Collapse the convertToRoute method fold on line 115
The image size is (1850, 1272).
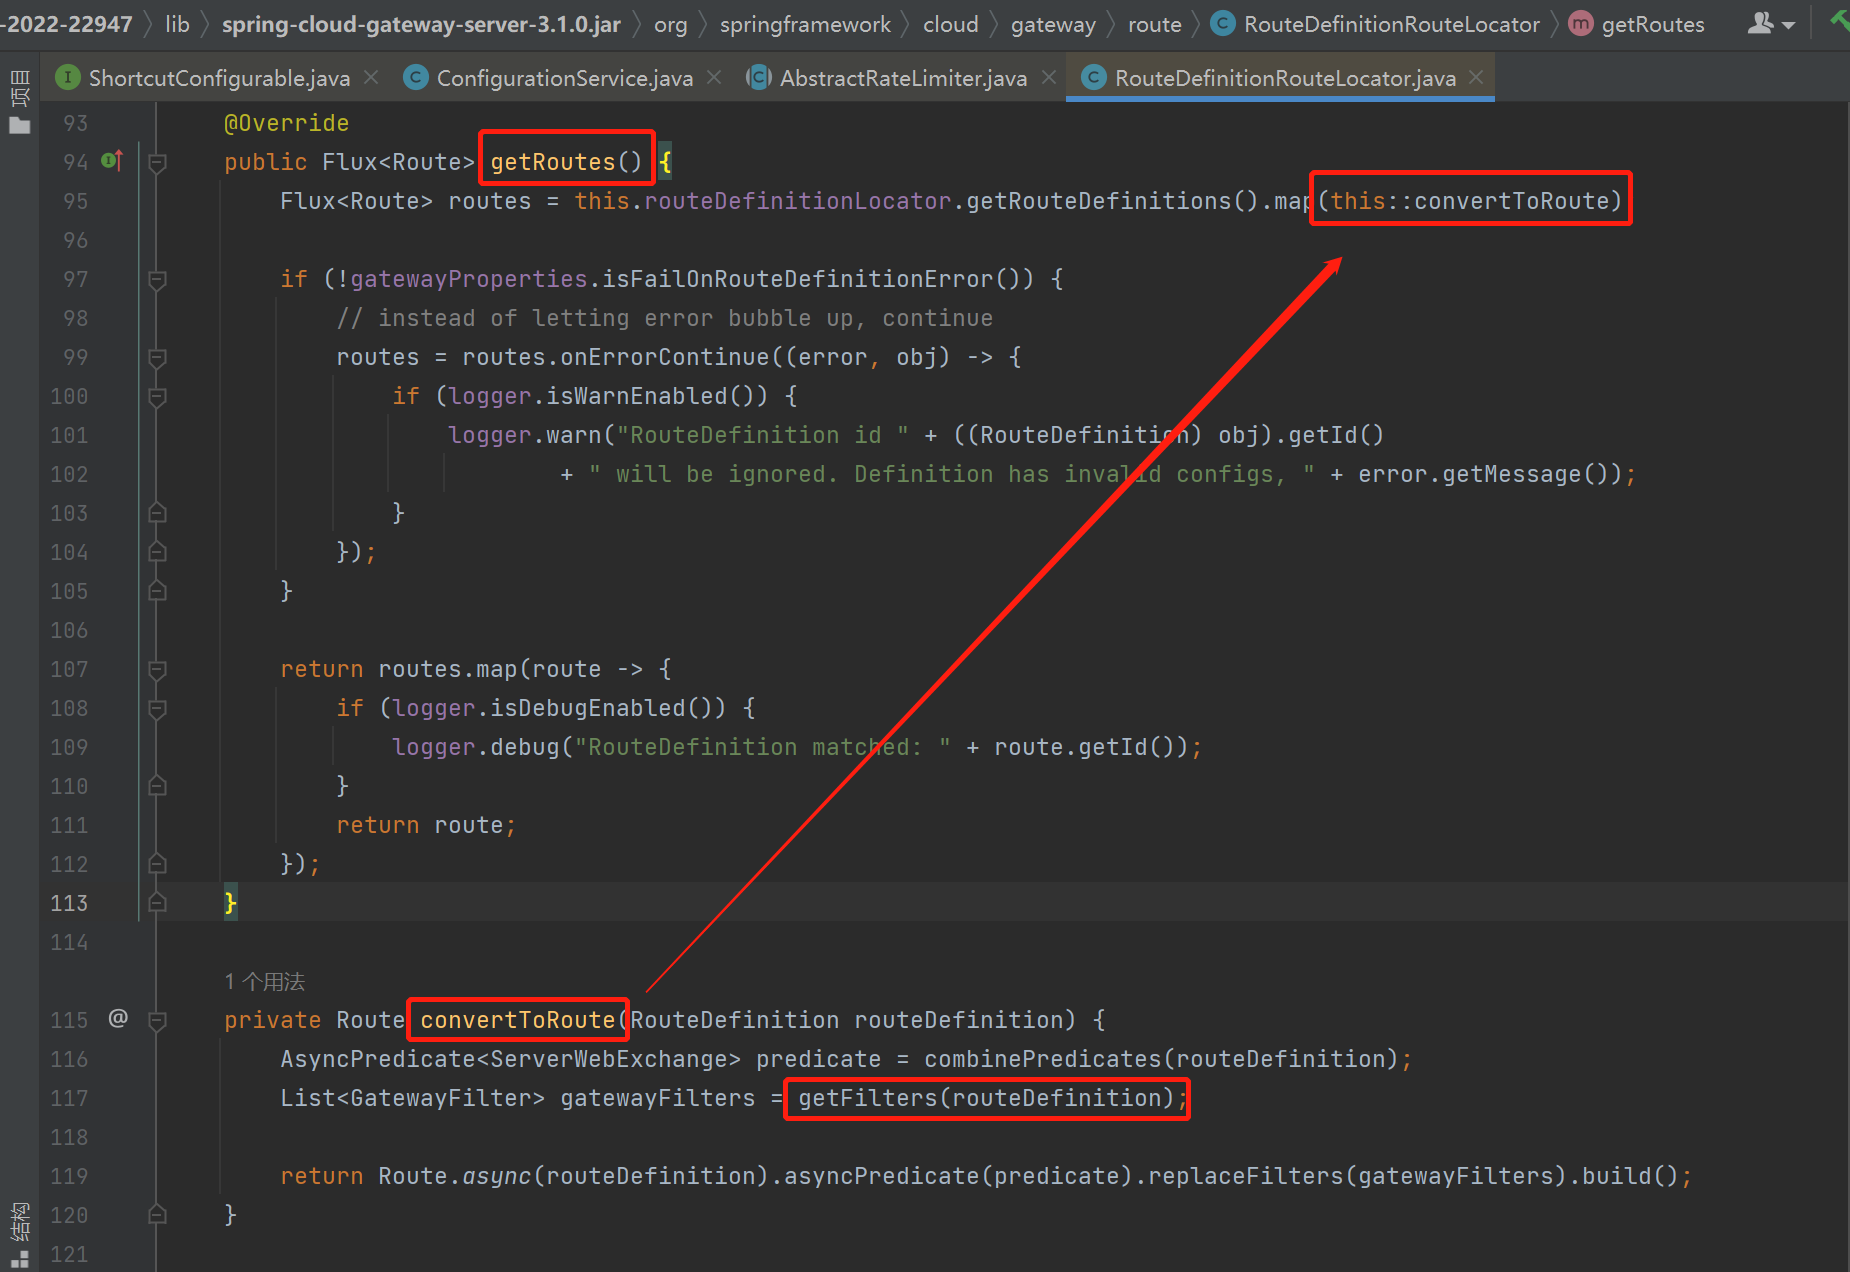[157, 1020]
